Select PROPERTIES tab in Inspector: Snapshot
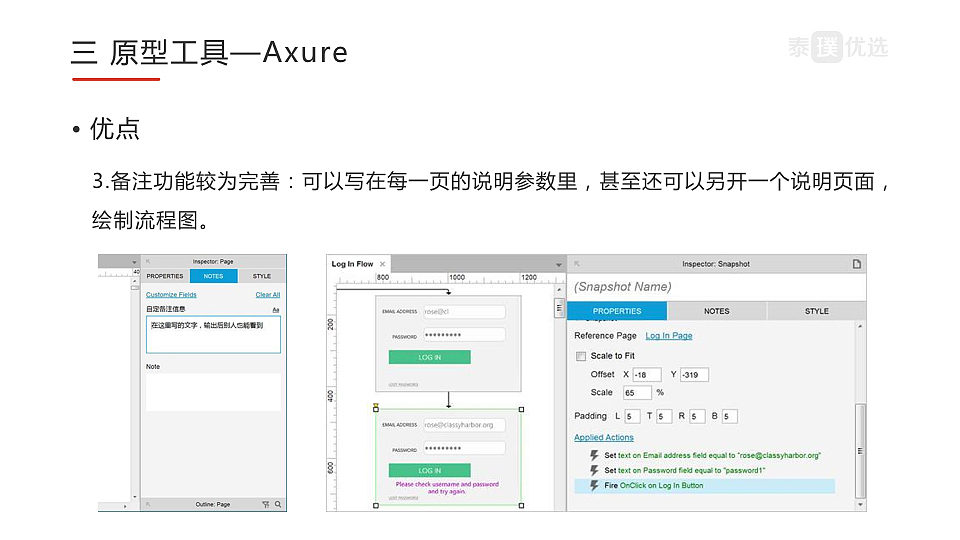 coord(617,311)
